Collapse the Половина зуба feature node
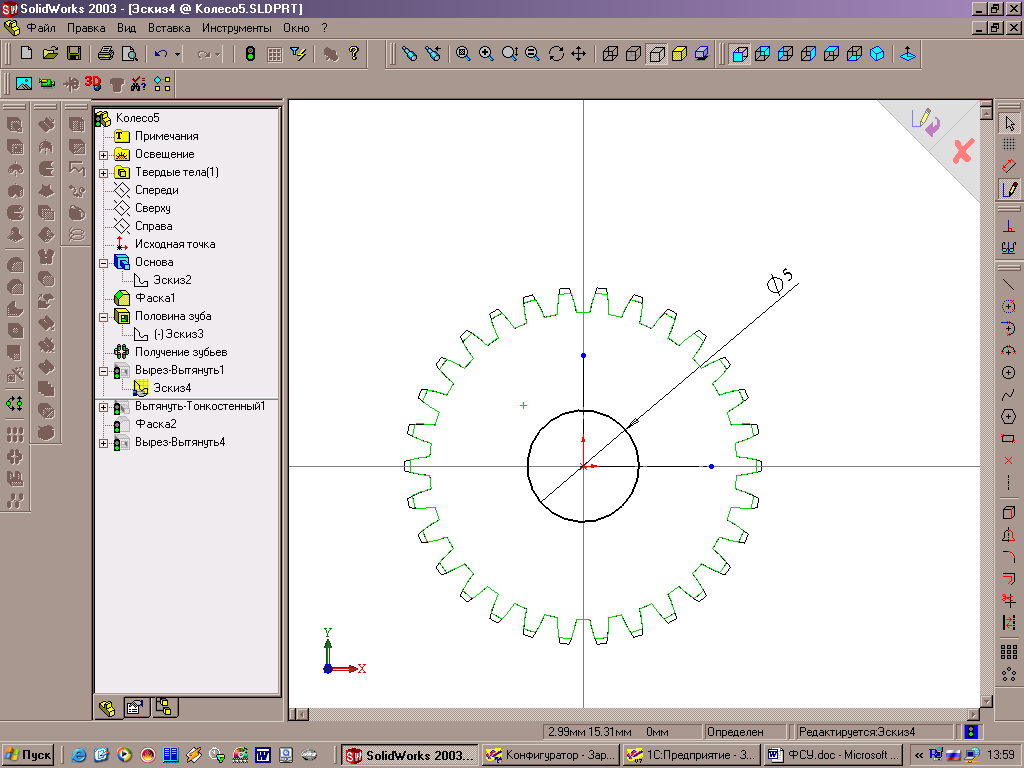 [103, 317]
